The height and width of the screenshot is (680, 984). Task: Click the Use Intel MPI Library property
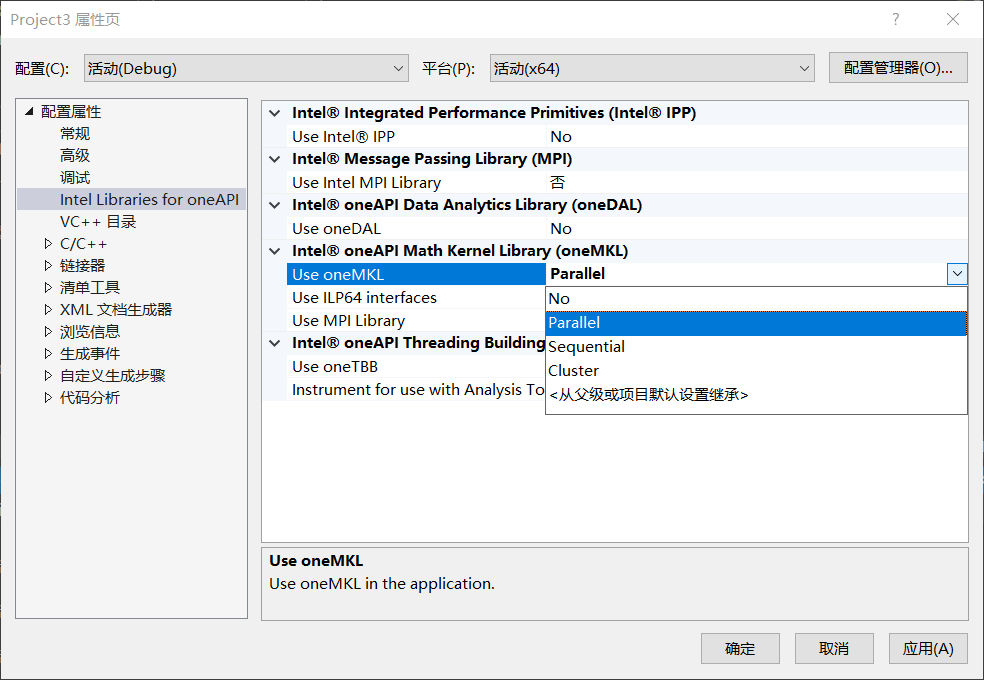click(x=366, y=183)
